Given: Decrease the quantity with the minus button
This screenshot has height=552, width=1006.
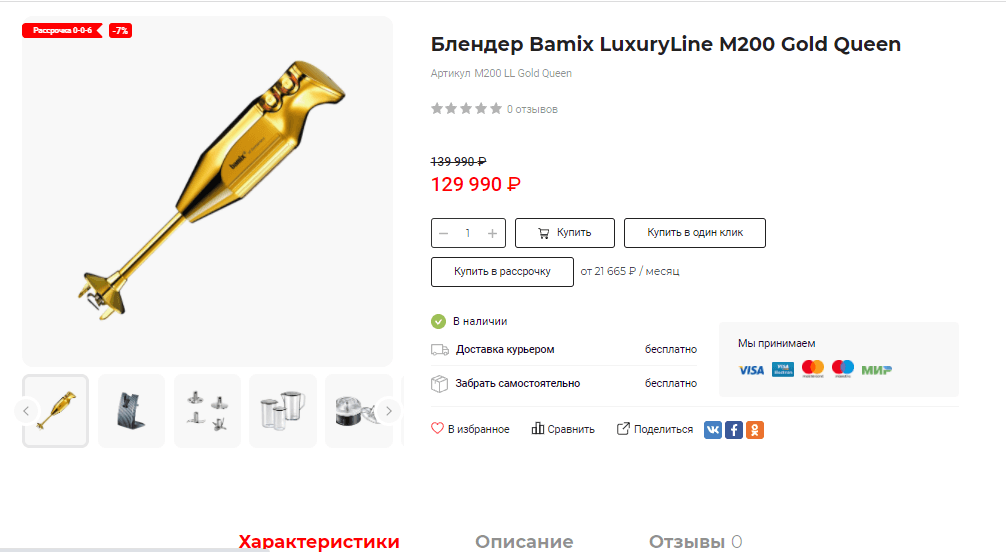Looking at the screenshot, I should click(443, 233).
